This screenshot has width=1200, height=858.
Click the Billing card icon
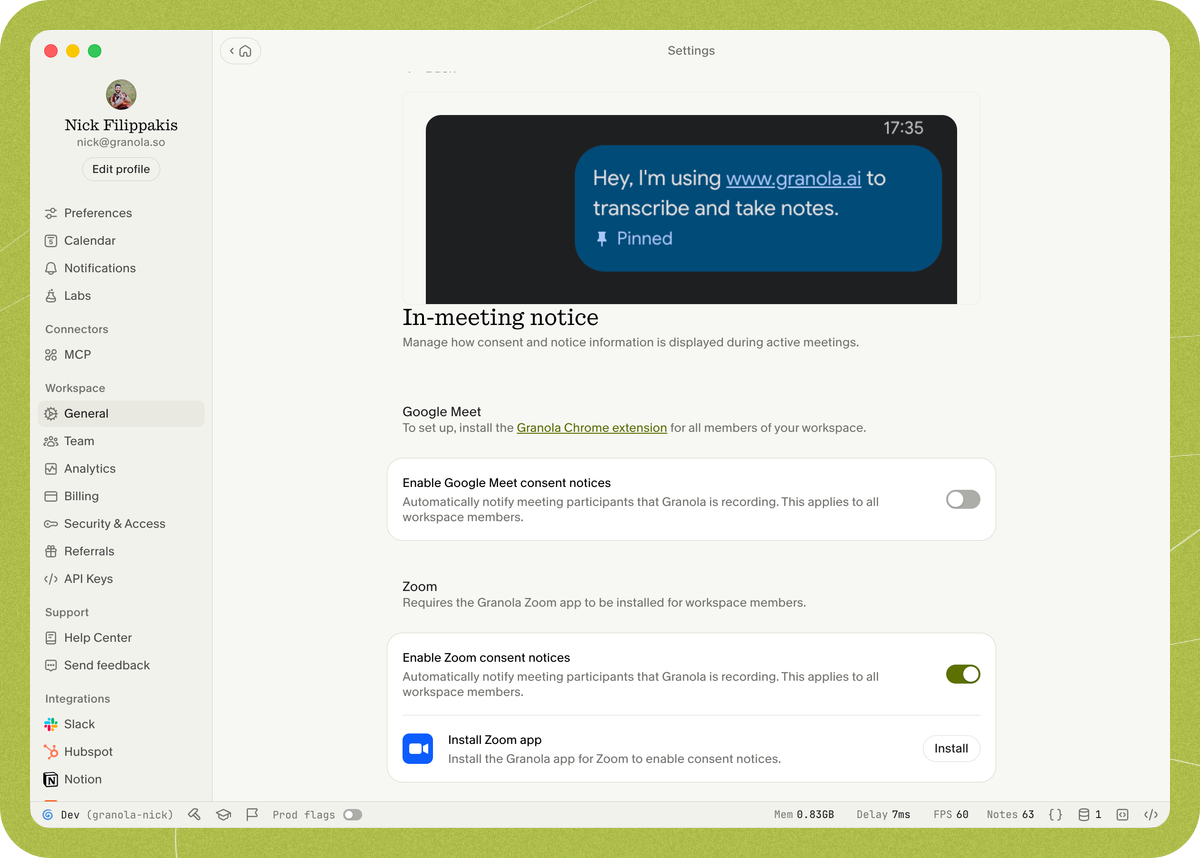coord(51,496)
